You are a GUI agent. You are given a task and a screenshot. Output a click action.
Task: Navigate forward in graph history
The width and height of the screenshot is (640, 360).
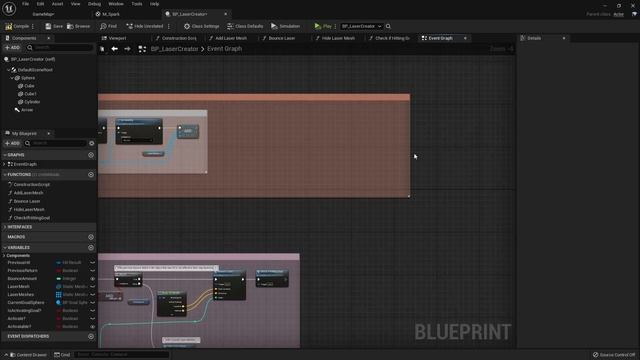(x=127, y=49)
